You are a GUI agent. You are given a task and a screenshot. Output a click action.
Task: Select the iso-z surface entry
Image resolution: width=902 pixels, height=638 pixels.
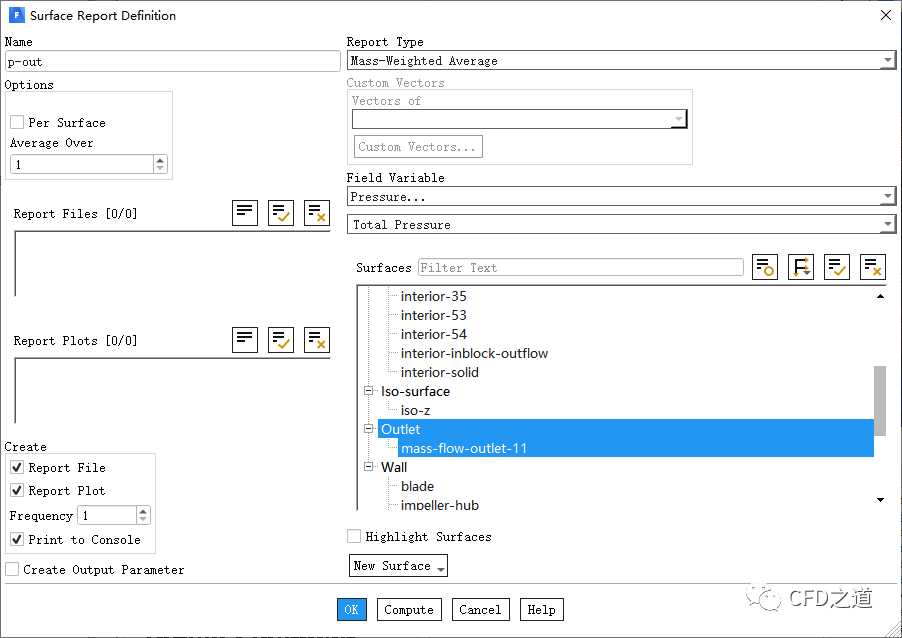pos(415,410)
